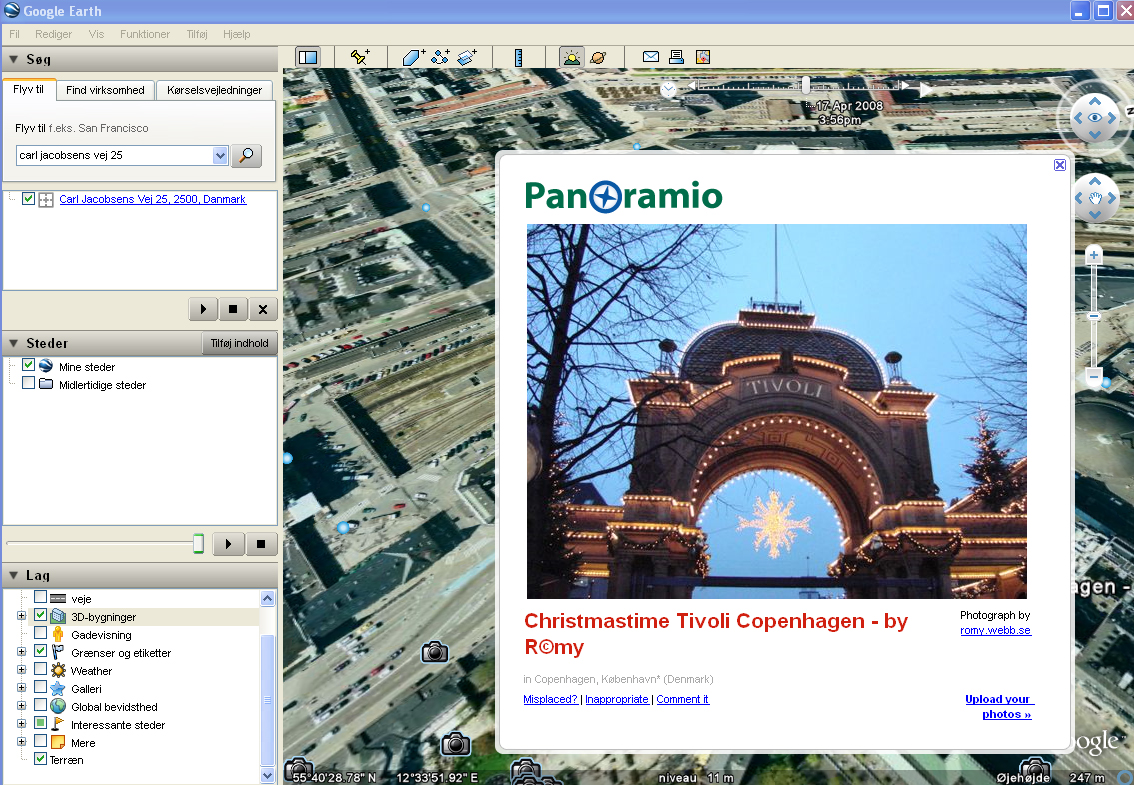1134x785 pixels.
Task: Open the Funktioner menu
Action: (145, 34)
